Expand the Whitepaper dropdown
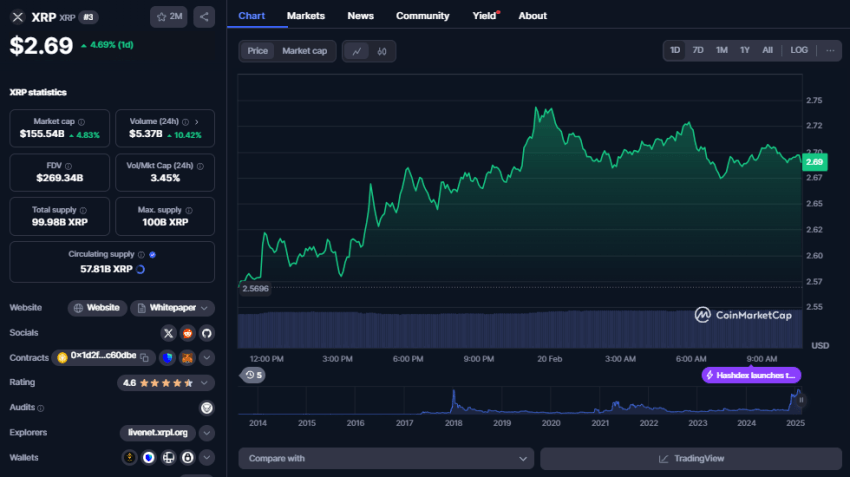 pyautogui.click(x=207, y=308)
